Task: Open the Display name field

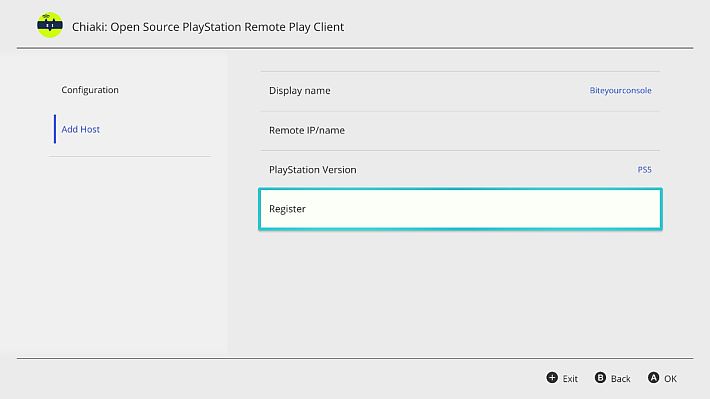Action: coord(460,91)
